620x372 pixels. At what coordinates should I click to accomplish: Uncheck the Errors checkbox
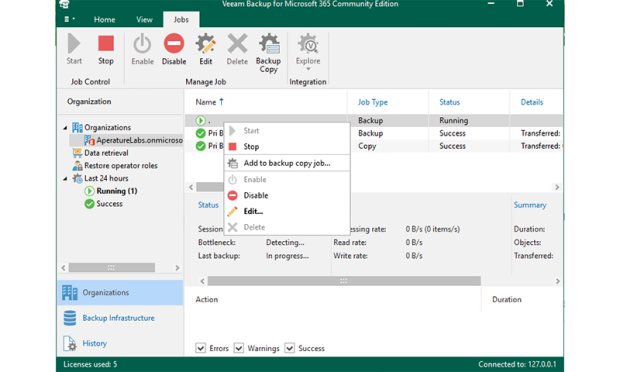(201, 348)
